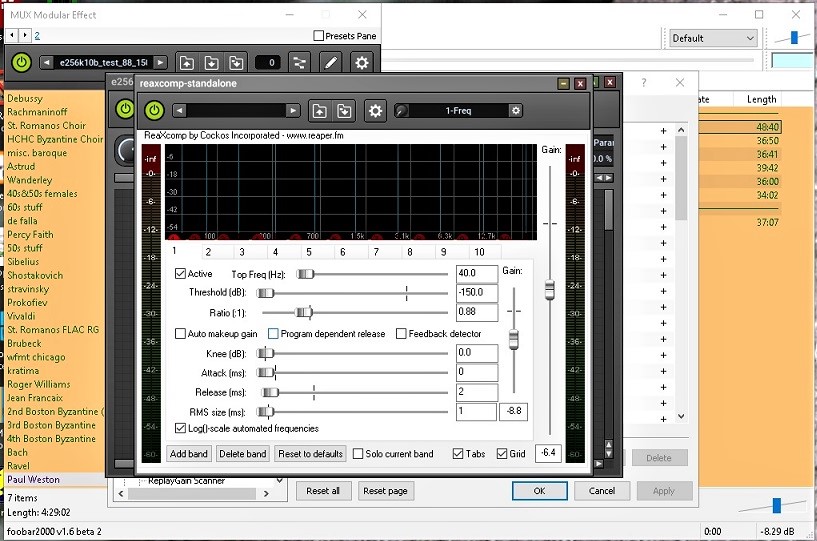Open the MUX settings gear icon
This screenshot has height=541, width=817.
[x=362, y=63]
